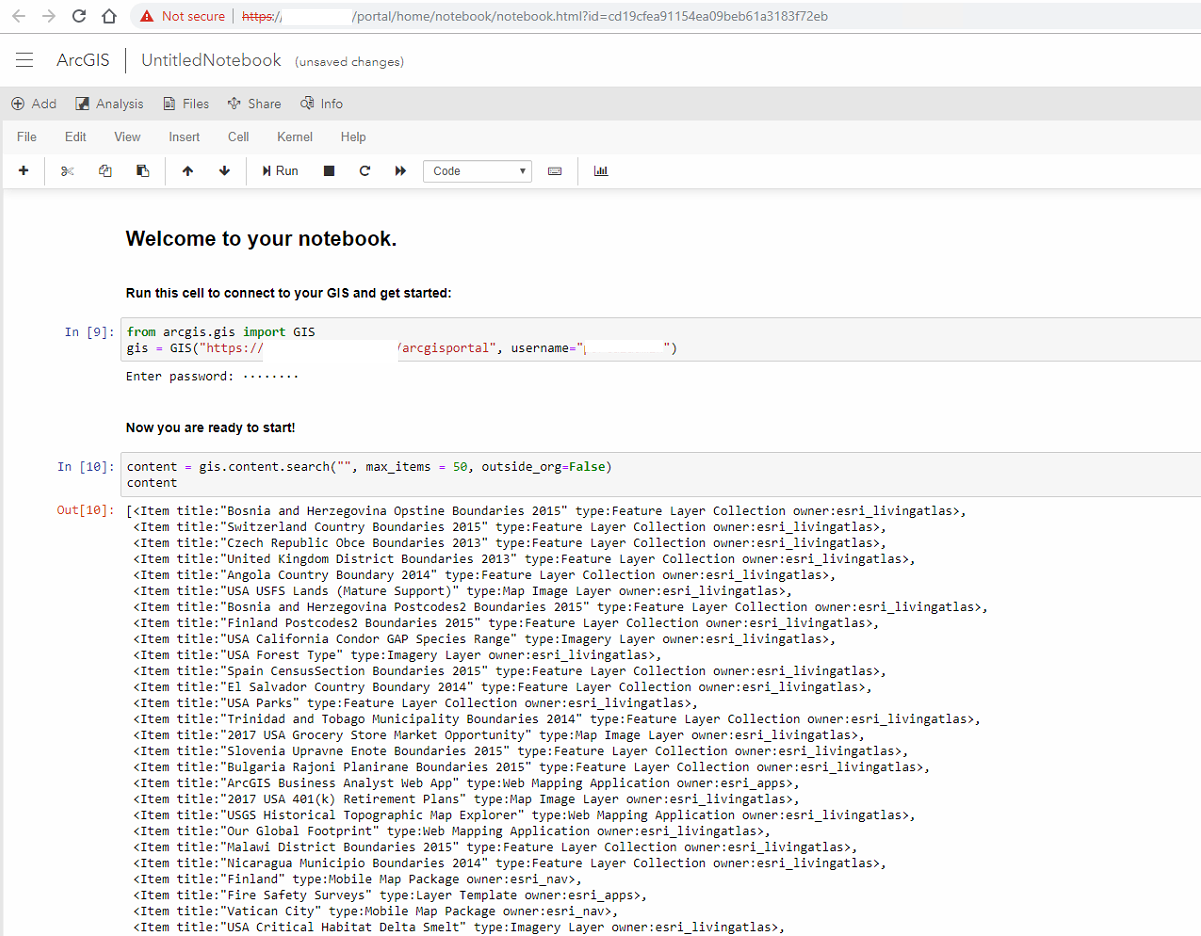The height and width of the screenshot is (936, 1201).
Task: Reload the page in the browser
Action: point(80,16)
